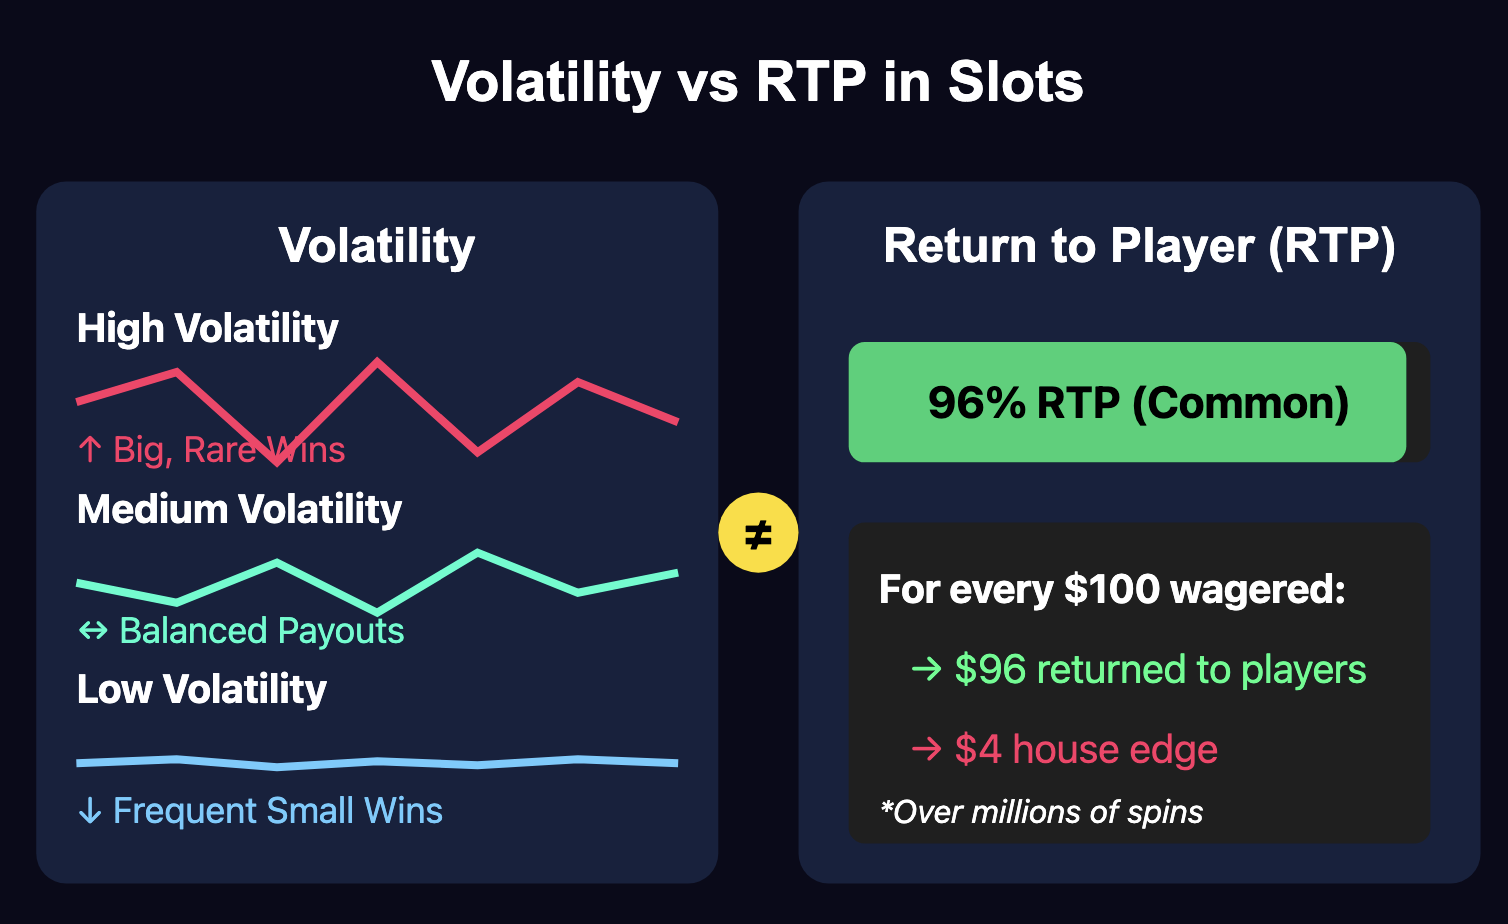Select the Return to Player (RTP) heading
This screenshot has width=1508, height=924.
point(1139,246)
